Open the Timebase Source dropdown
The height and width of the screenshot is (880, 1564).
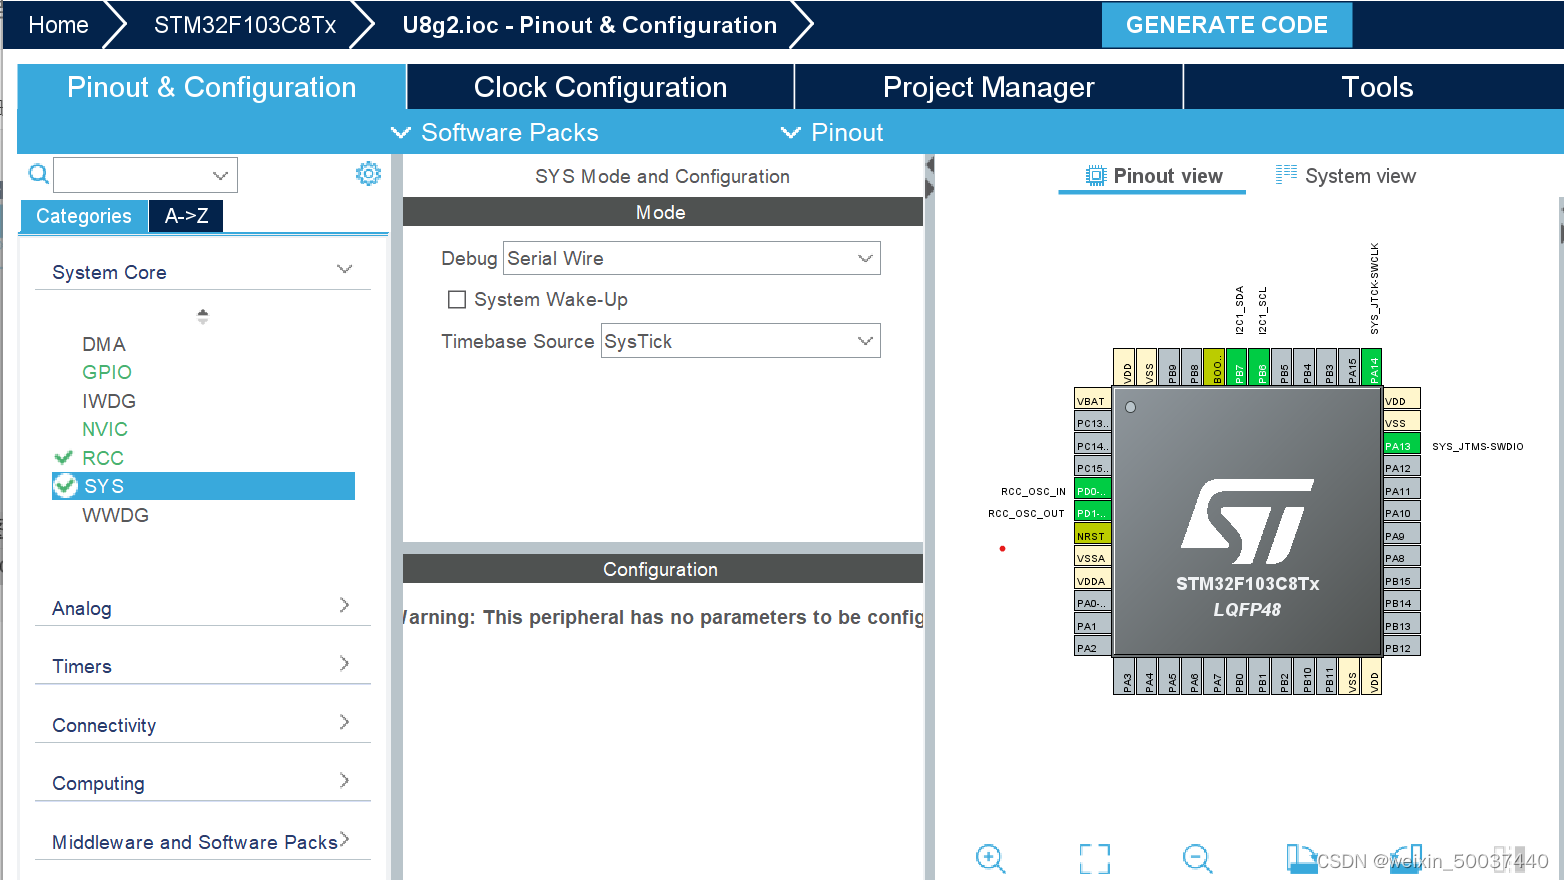pos(740,341)
